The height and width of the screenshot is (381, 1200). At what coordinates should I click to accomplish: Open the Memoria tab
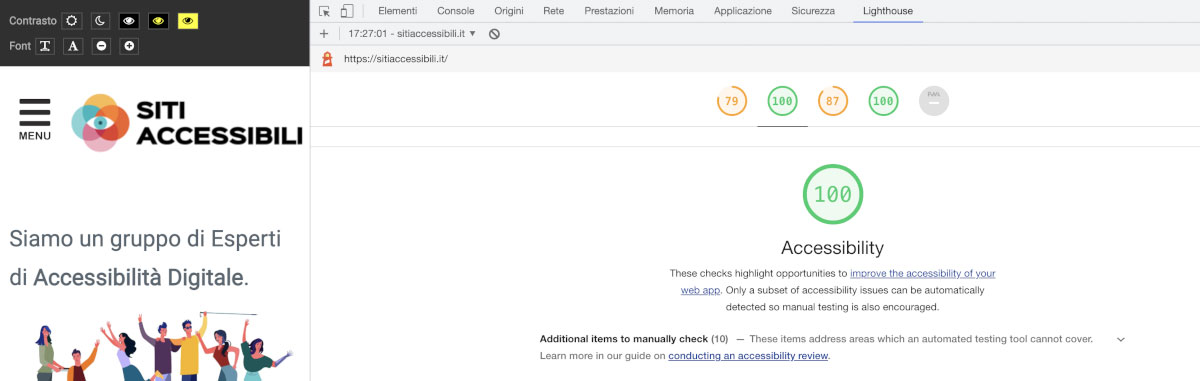pyautogui.click(x=674, y=11)
